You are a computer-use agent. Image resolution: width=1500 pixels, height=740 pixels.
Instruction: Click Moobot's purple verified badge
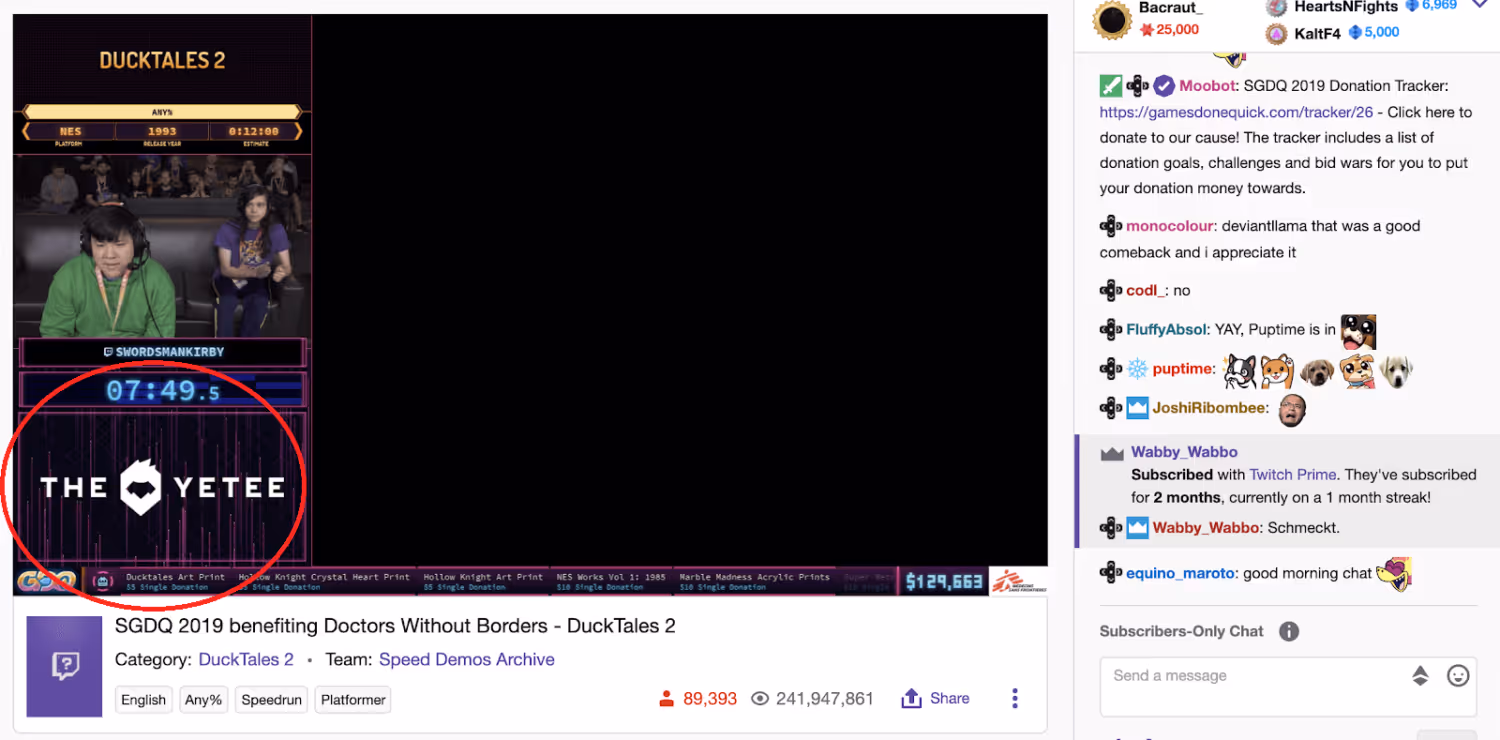(x=1163, y=86)
